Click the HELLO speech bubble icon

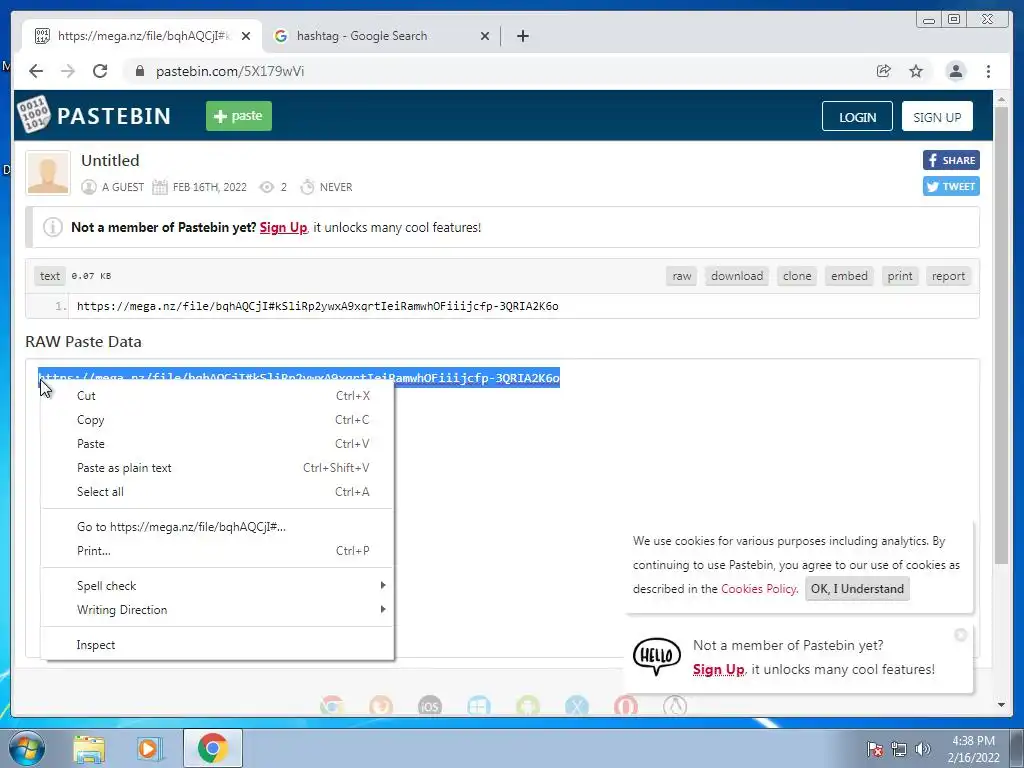(x=657, y=656)
